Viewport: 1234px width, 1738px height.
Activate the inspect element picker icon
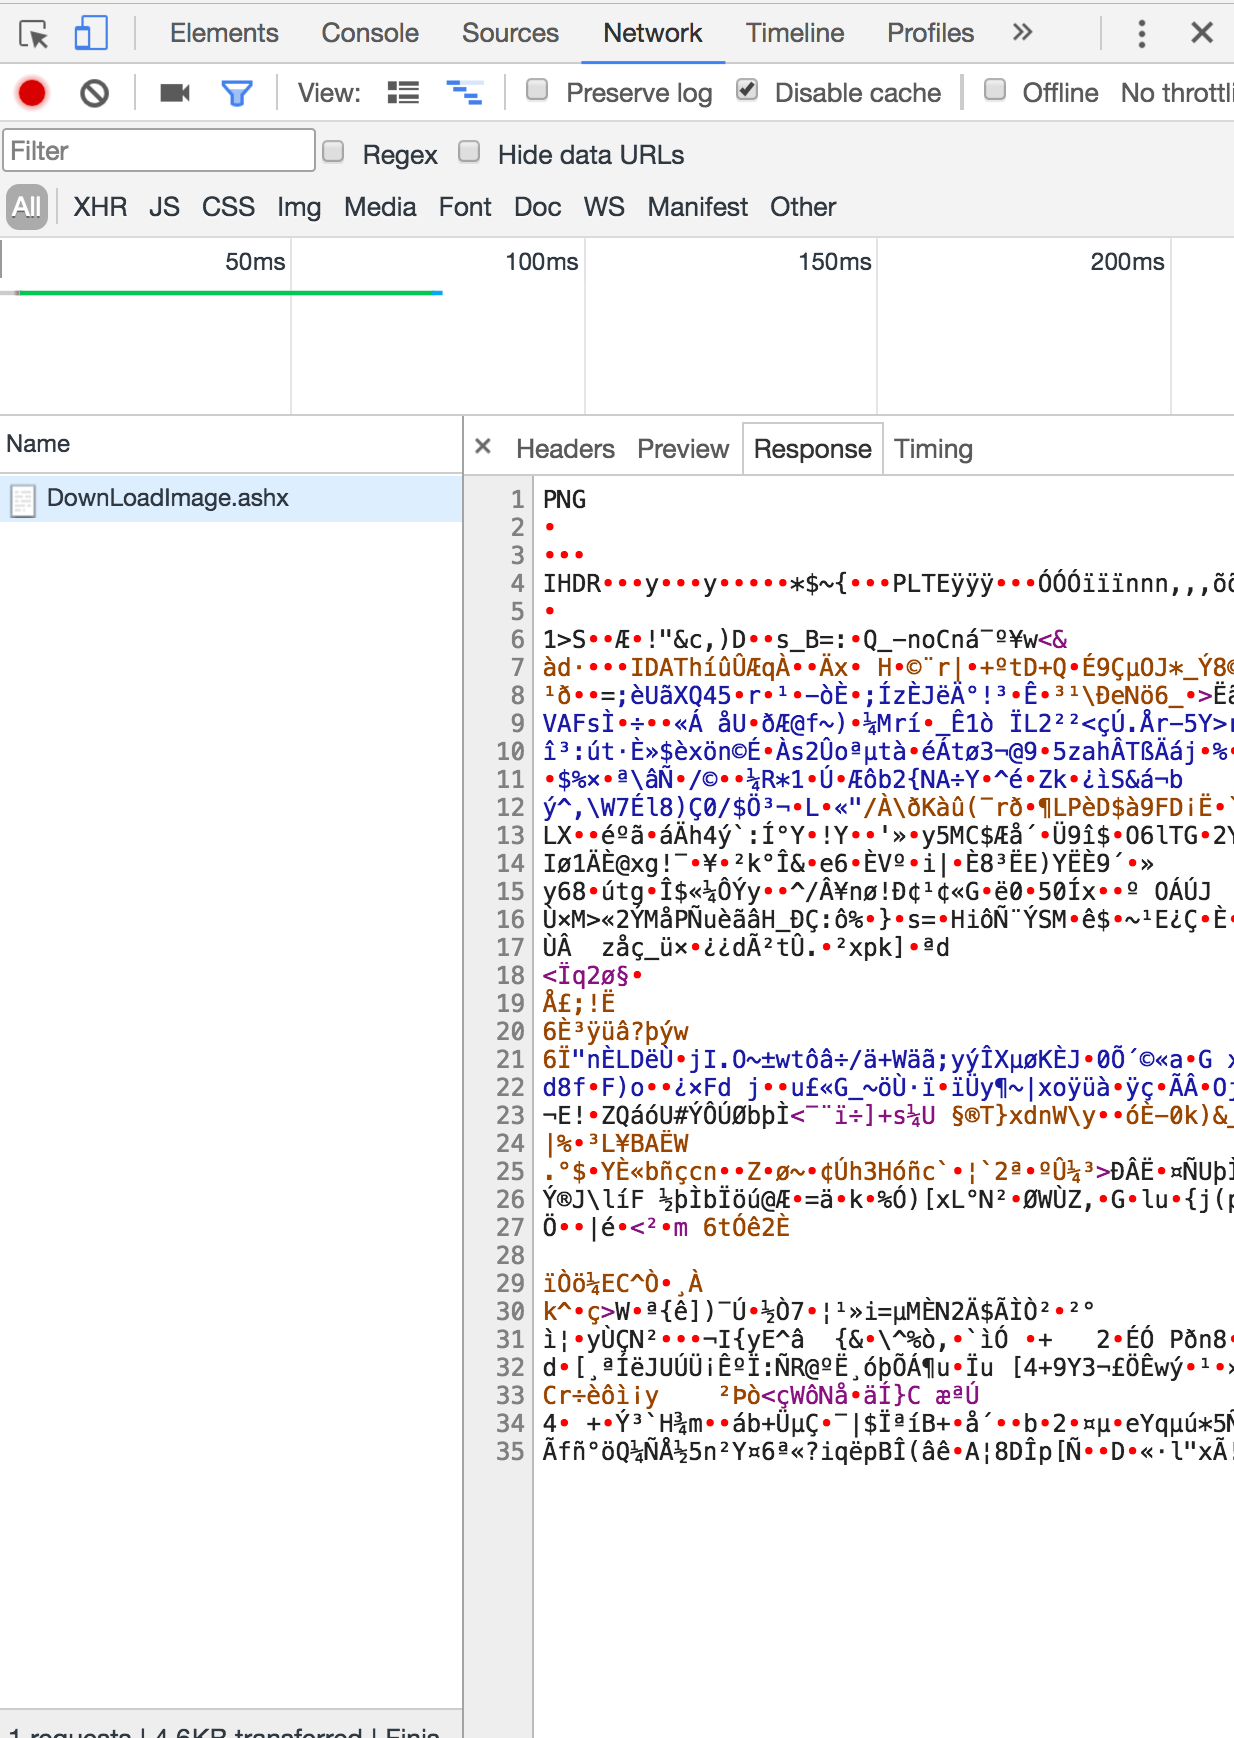tap(34, 34)
